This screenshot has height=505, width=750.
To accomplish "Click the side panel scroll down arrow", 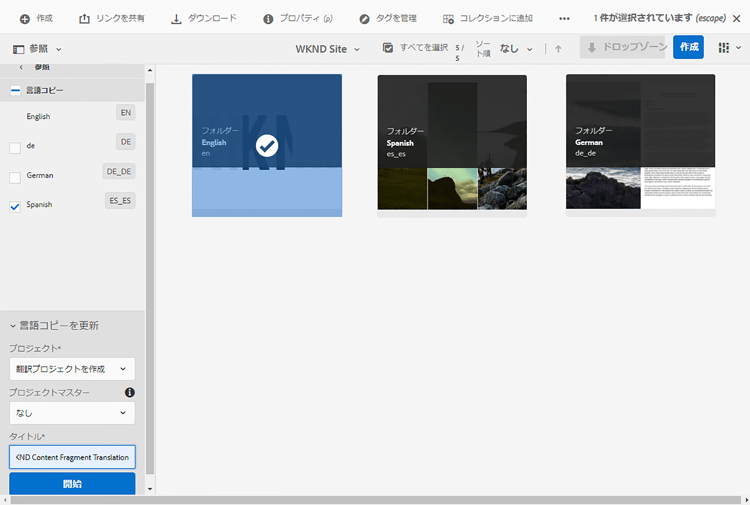I will pyautogui.click(x=150, y=489).
